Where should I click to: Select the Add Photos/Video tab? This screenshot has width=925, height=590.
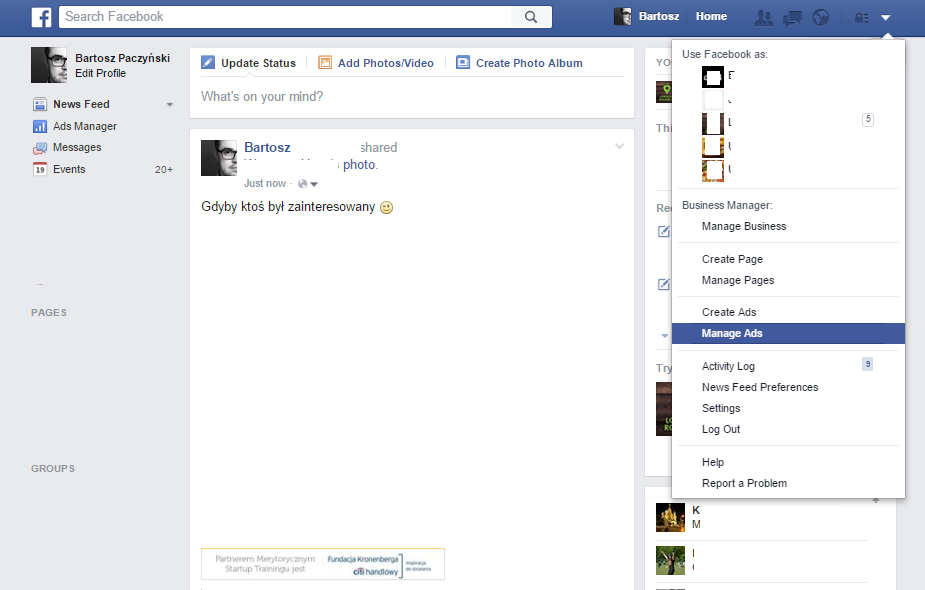click(385, 63)
